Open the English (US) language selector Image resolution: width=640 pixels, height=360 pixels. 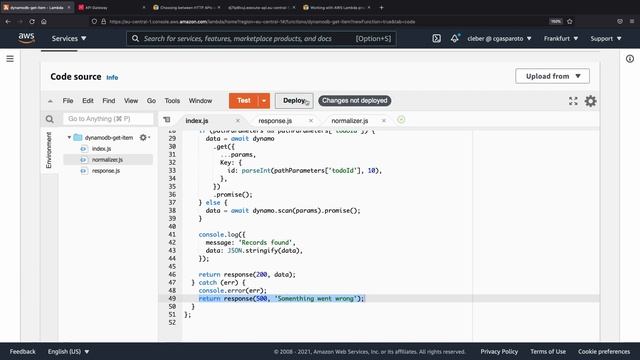(68, 351)
